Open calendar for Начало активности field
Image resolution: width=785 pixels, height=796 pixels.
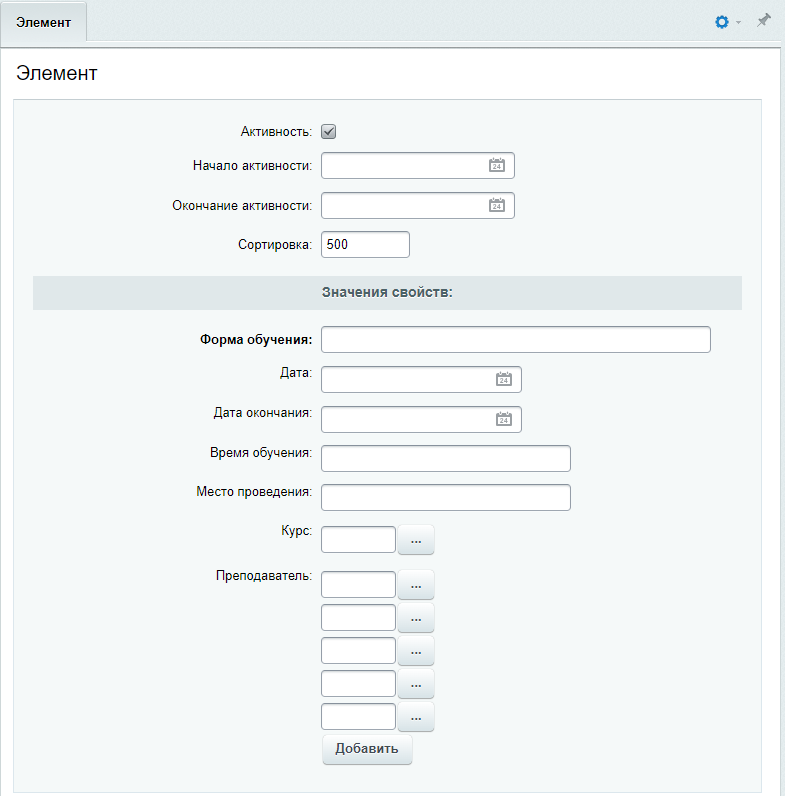(x=497, y=165)
